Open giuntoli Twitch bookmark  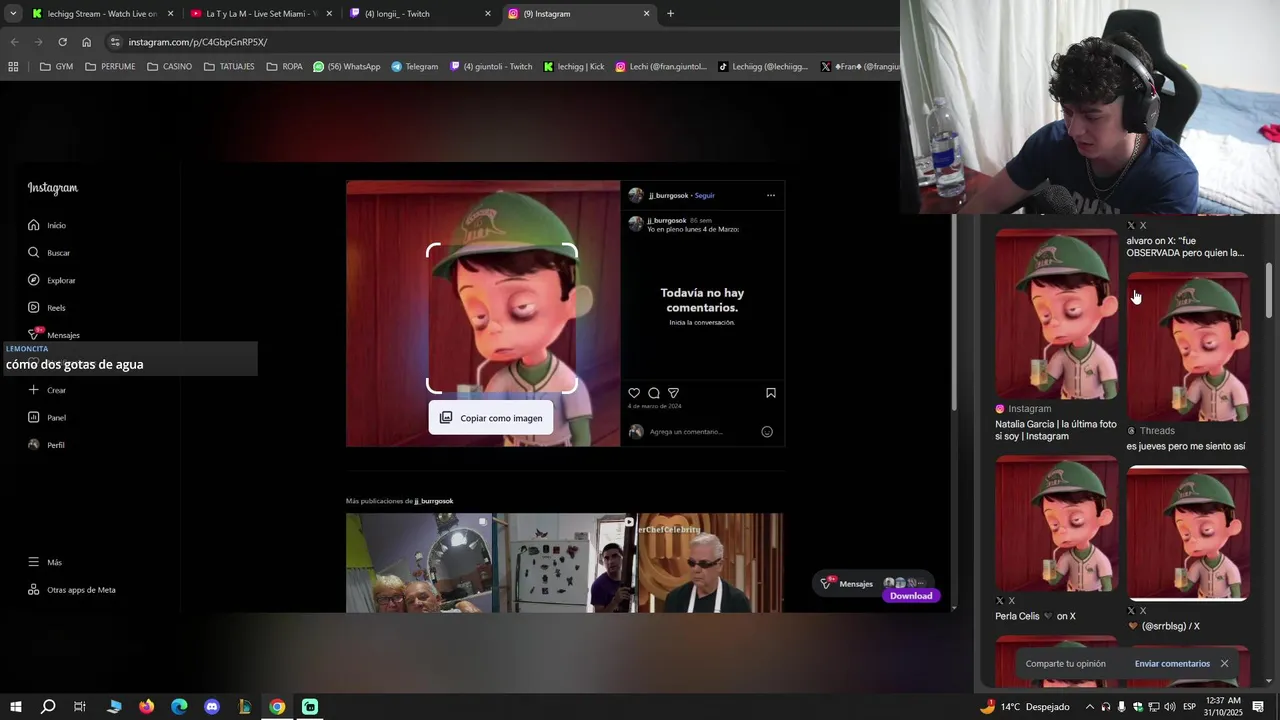coord(491,67)
